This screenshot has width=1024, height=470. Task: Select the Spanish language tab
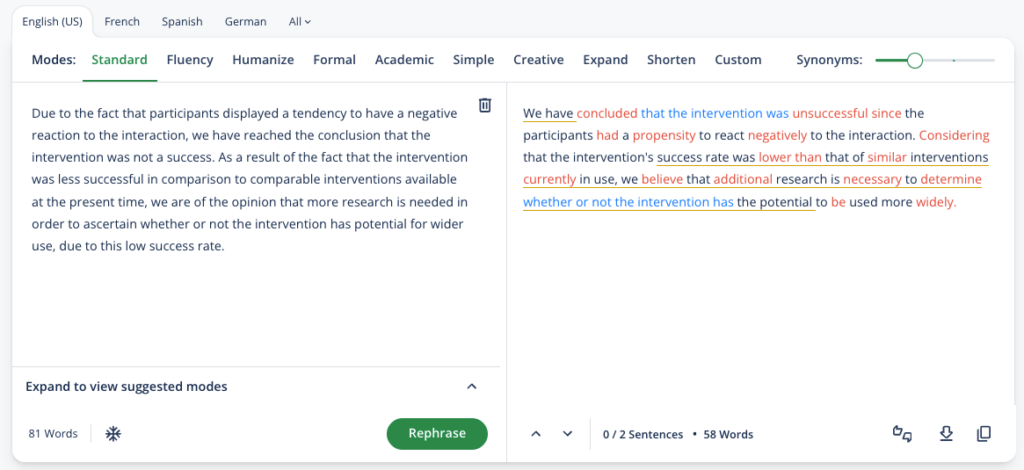182,21
